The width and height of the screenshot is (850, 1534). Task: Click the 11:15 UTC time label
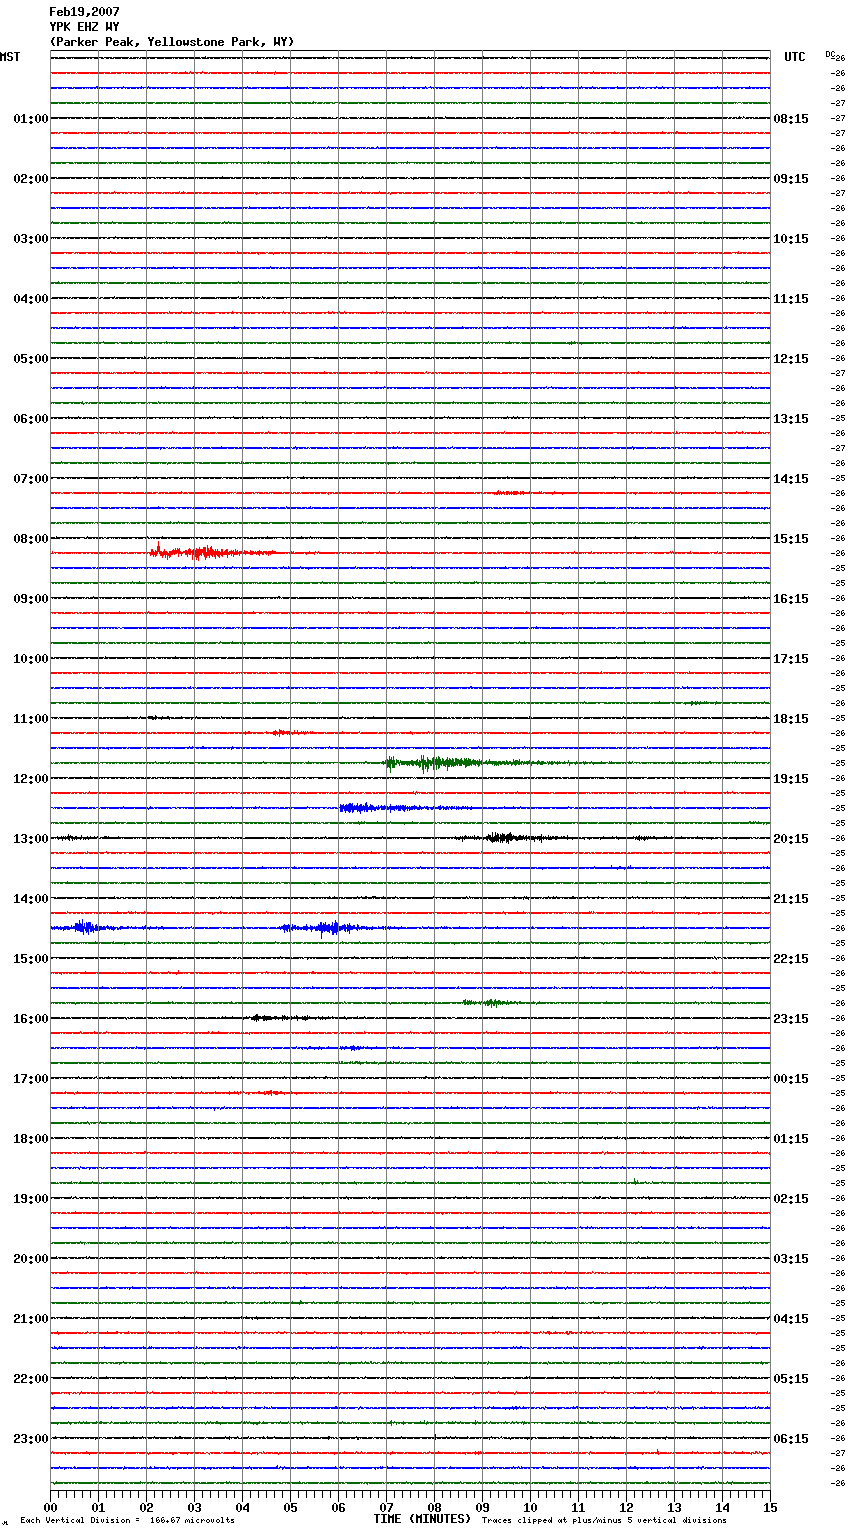(791, 299)
